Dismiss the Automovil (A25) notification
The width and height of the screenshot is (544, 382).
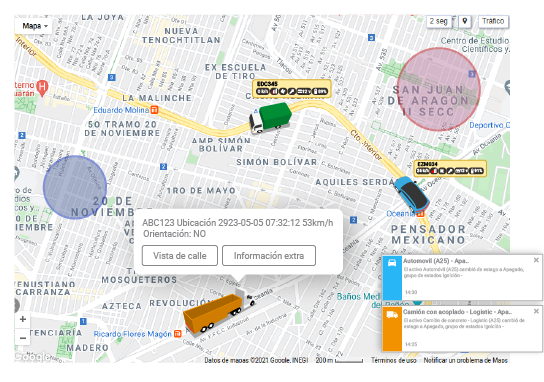(x=536, y=260)
